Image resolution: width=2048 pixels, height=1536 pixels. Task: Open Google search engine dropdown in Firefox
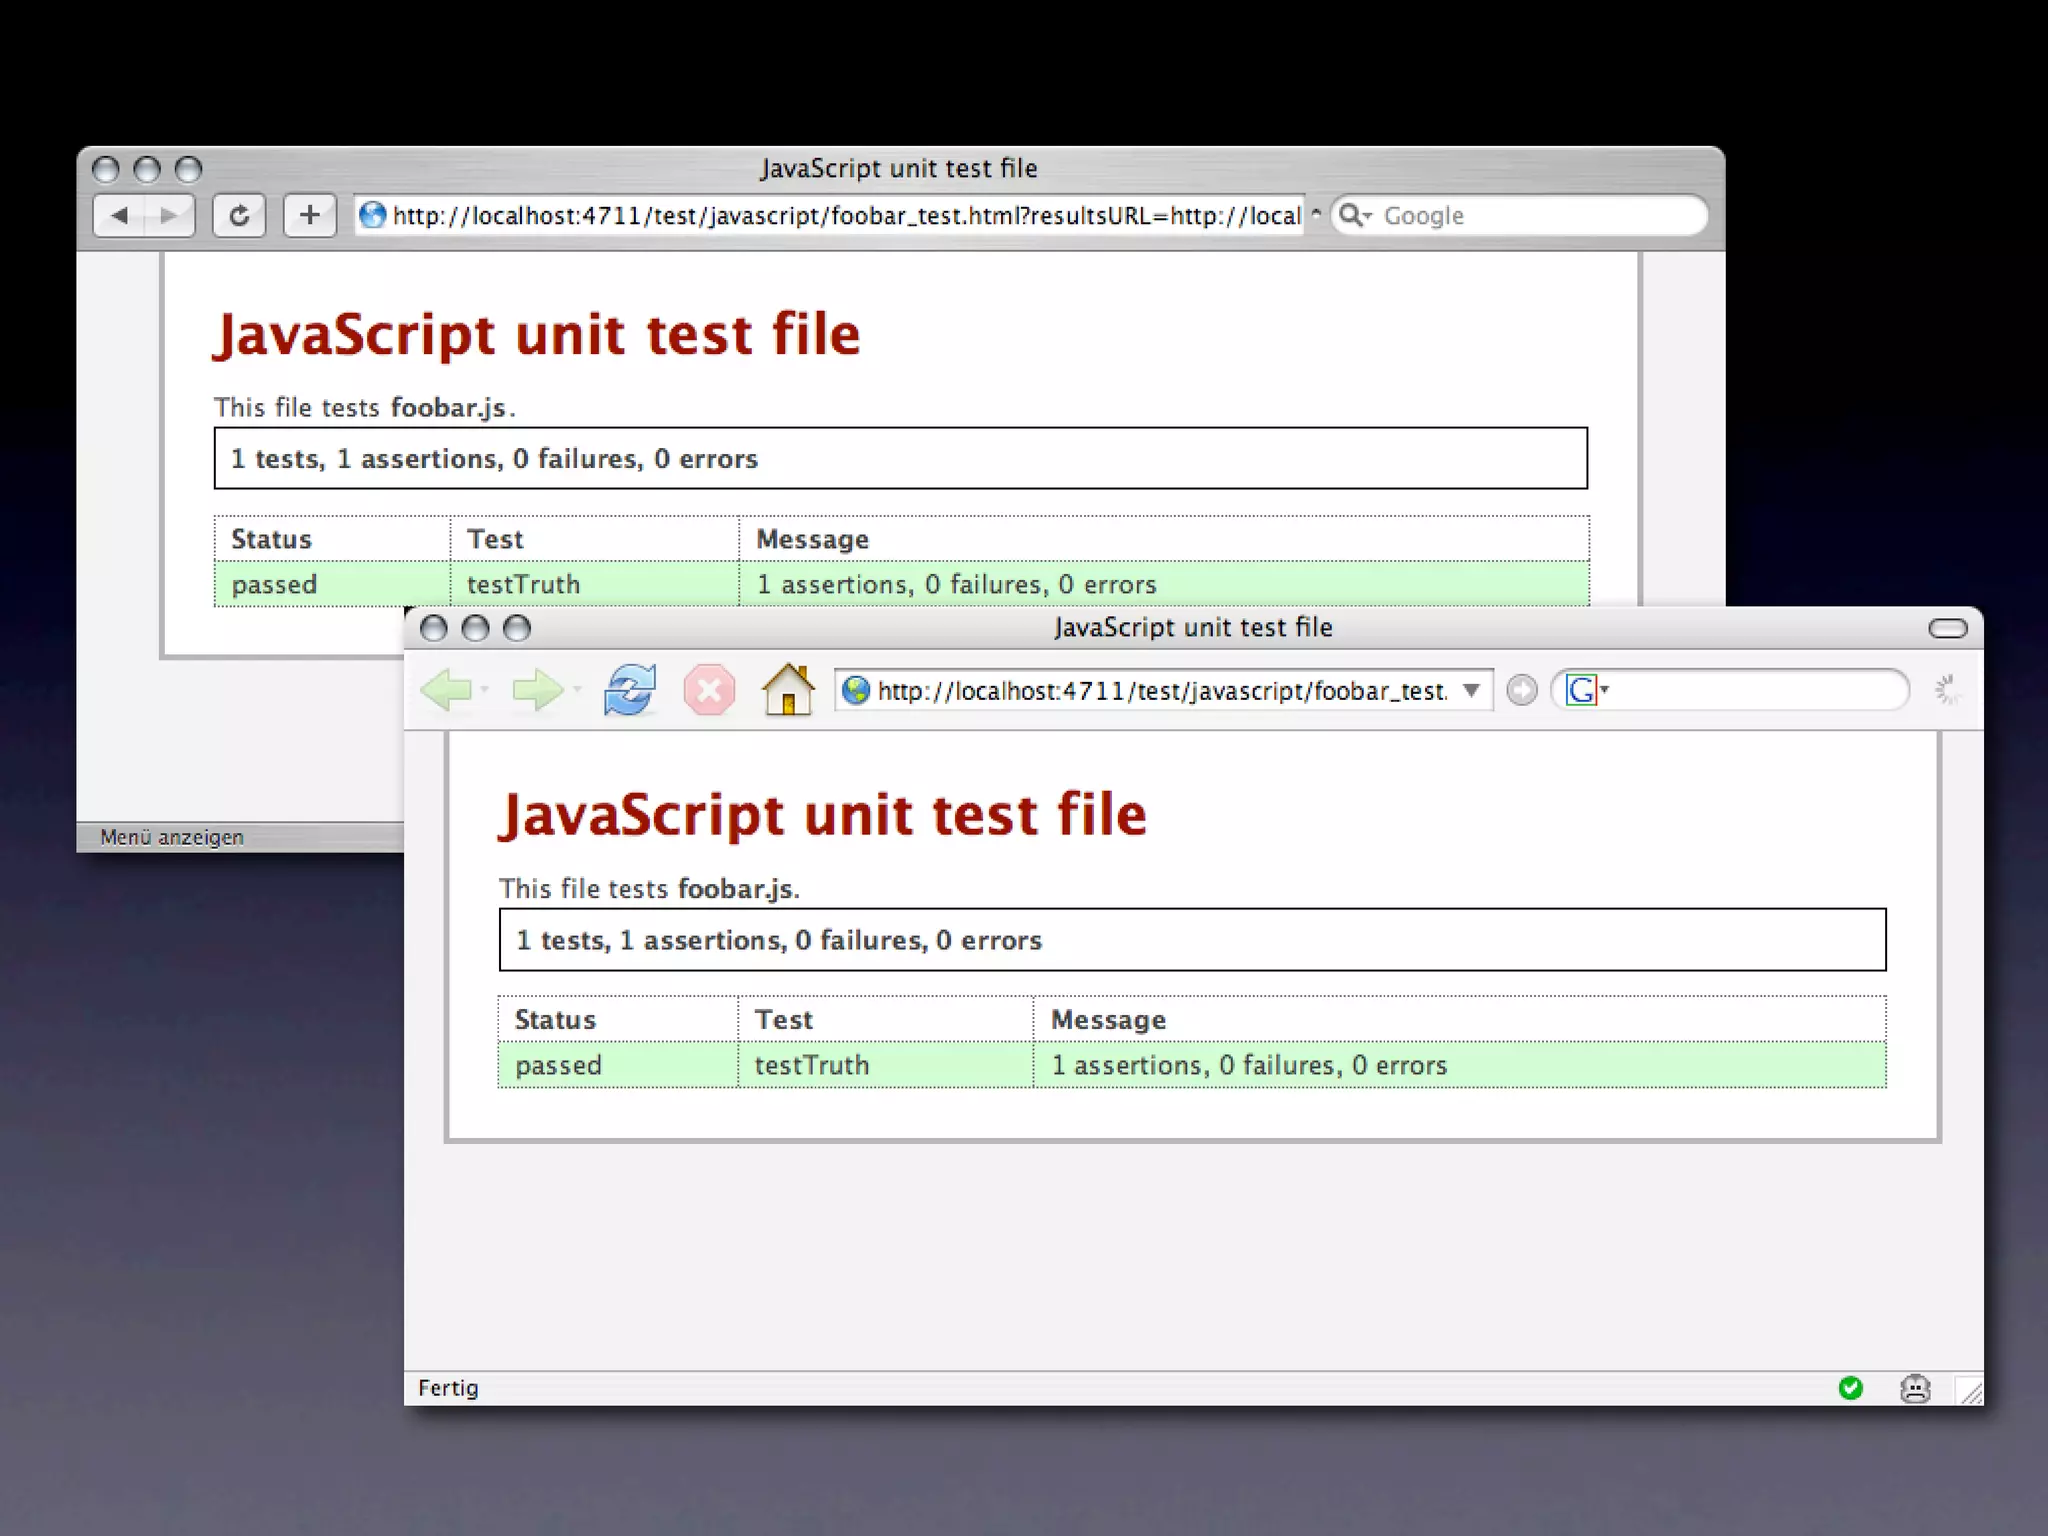pos(1587,690)
